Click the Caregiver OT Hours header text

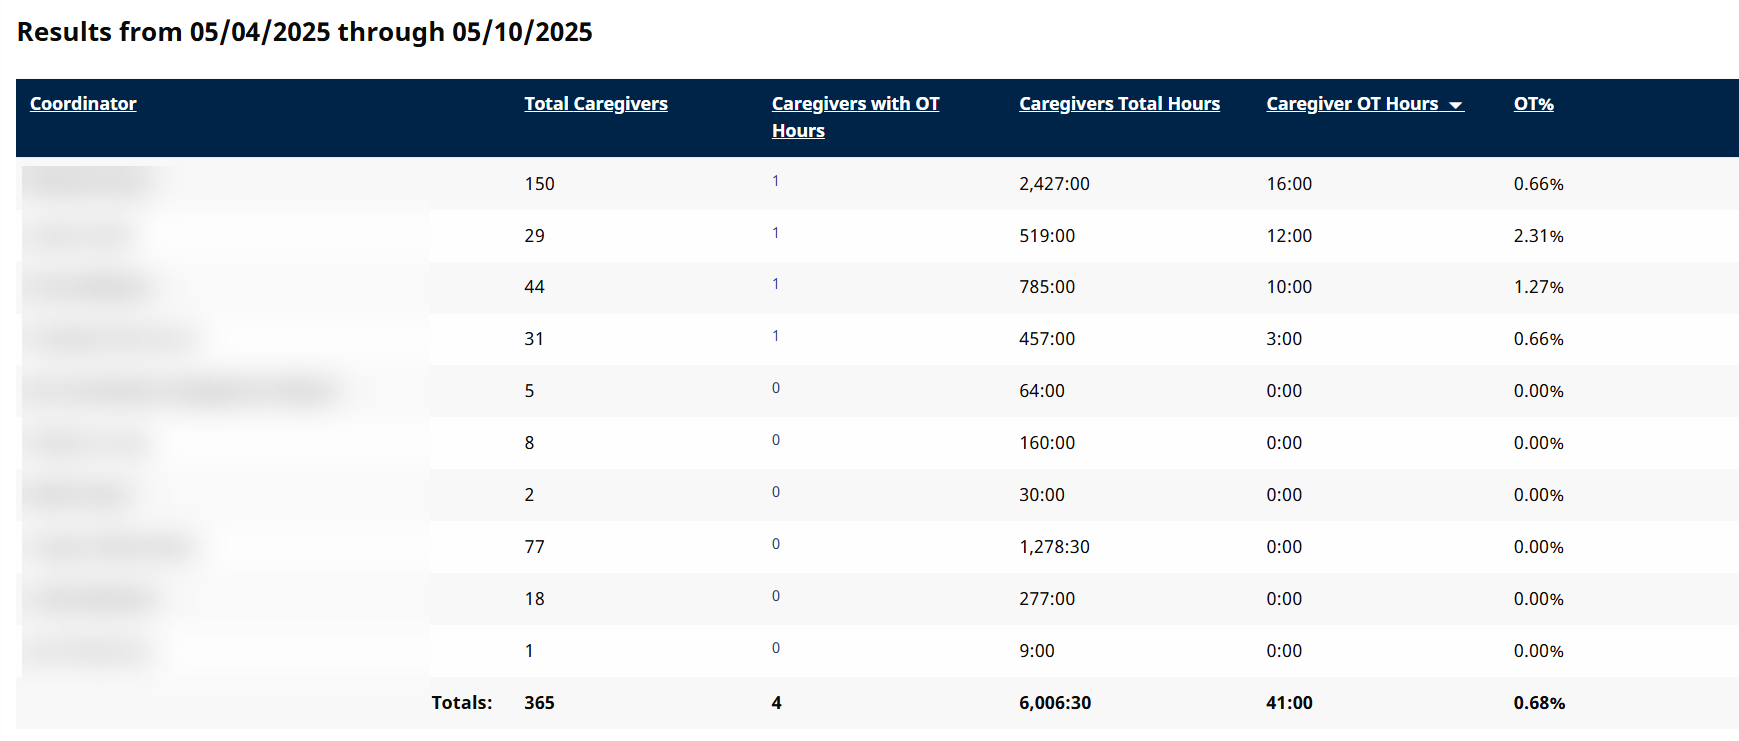click(1351, 104)
